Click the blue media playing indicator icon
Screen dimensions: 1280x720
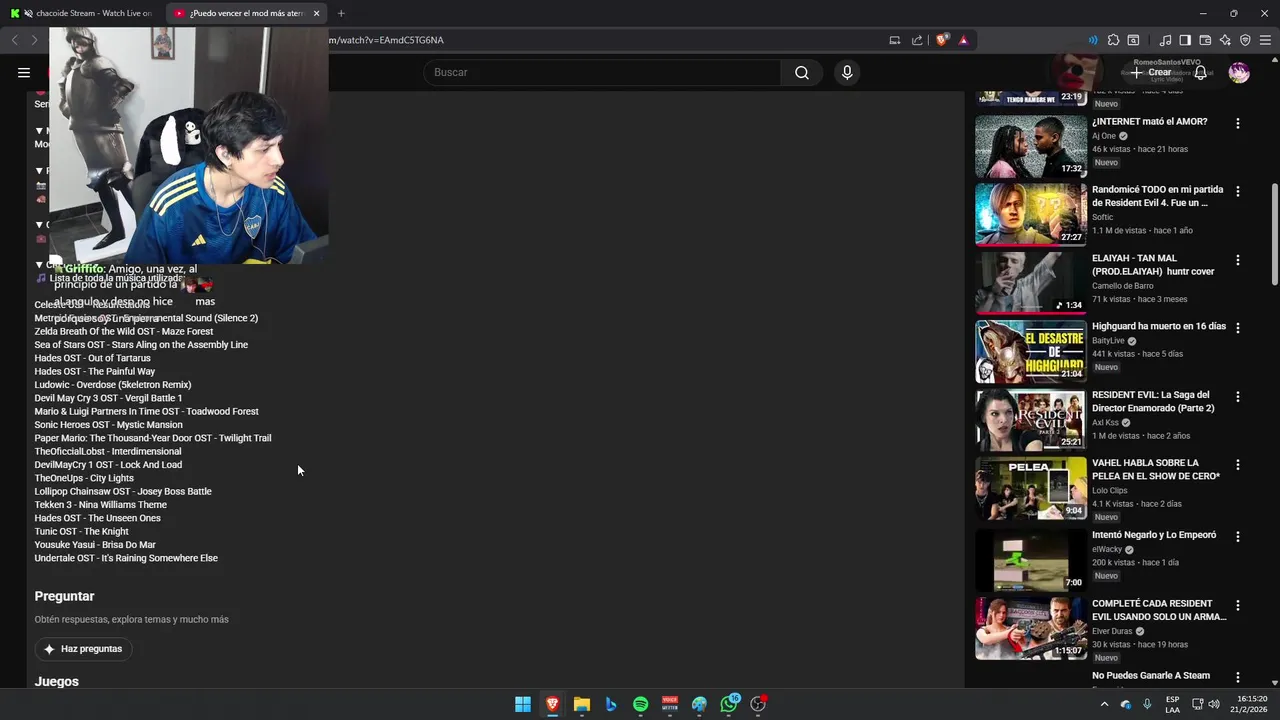coord(1092,40)
